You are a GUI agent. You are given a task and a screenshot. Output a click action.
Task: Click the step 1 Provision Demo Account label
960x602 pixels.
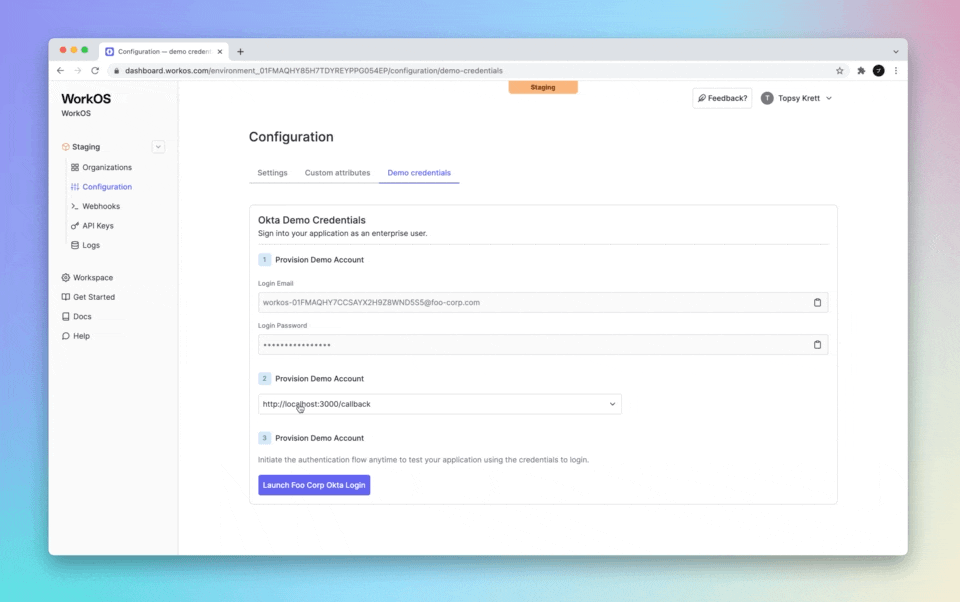click(319, 260)
